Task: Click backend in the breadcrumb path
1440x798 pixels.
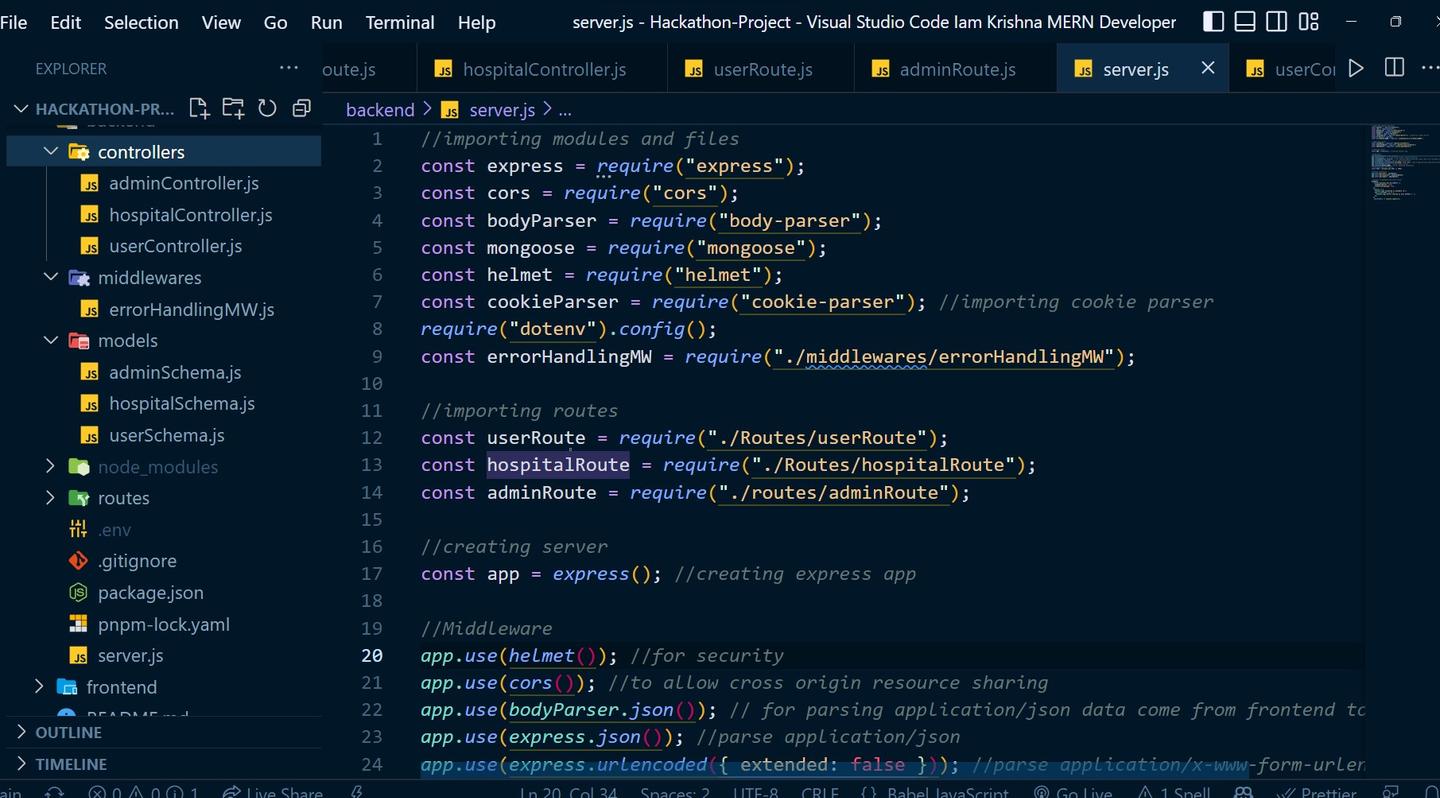Action: pos(380,110)
